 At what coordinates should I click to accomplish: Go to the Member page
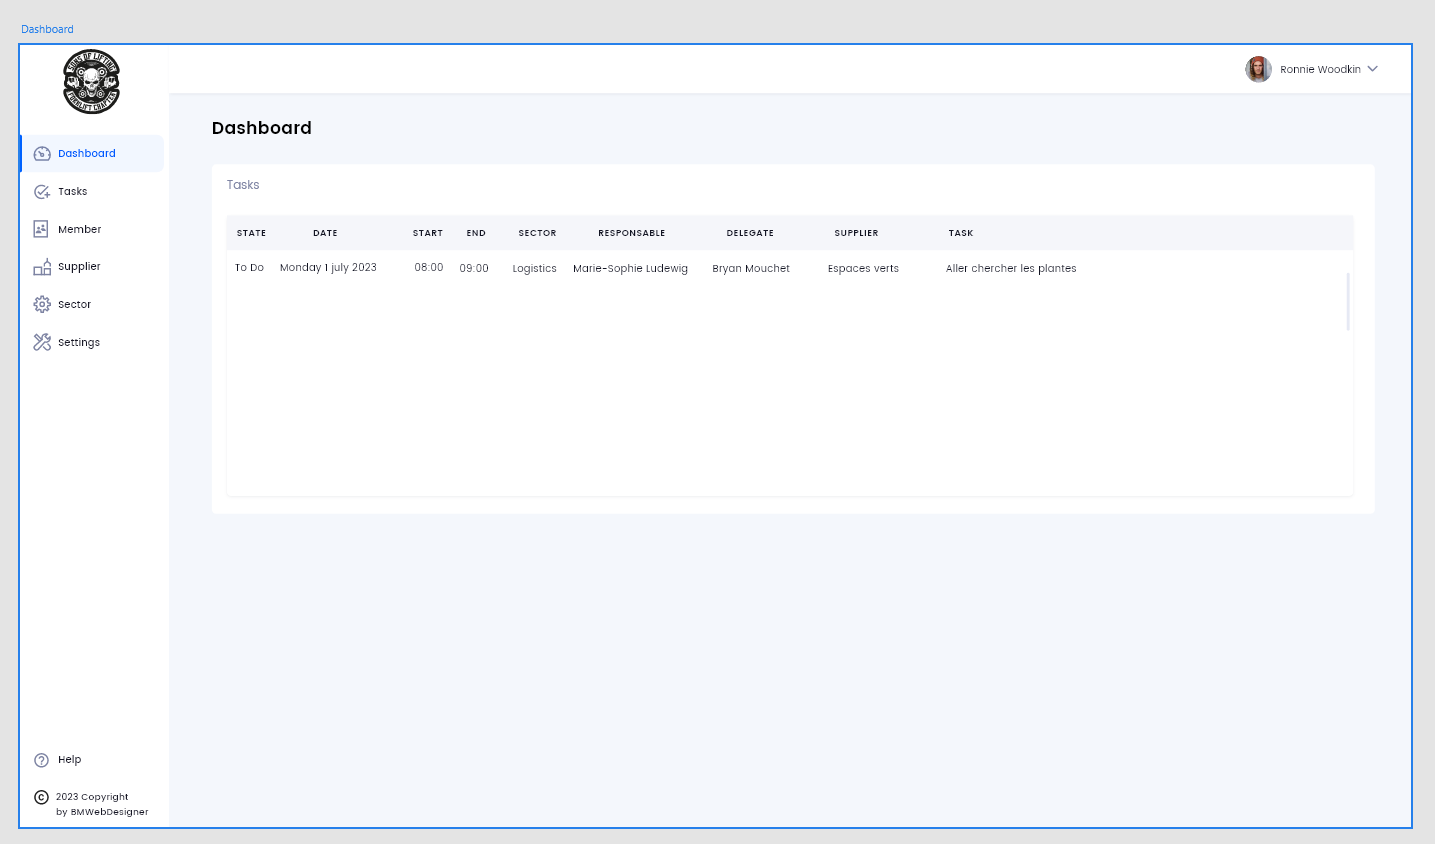point(80,229)
